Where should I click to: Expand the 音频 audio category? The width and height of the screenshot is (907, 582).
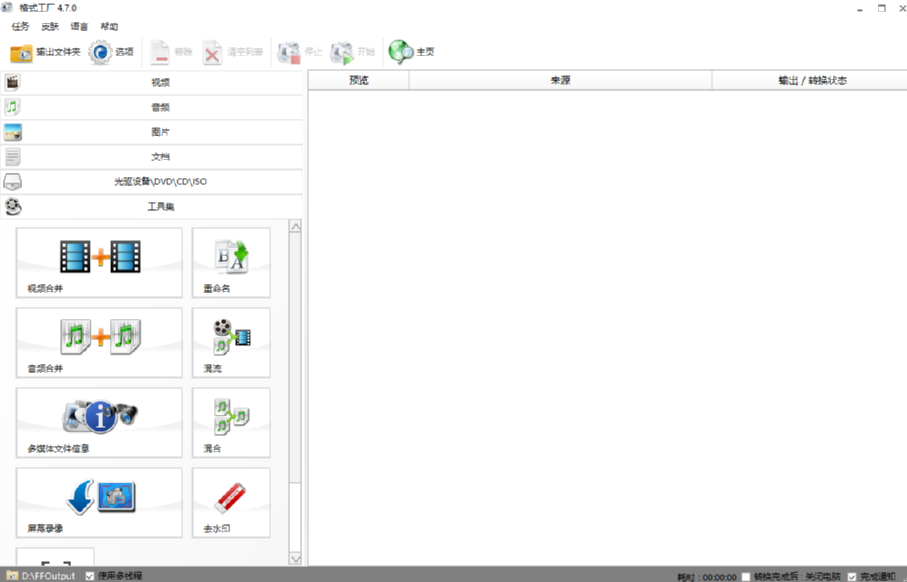click(x=152, y=108)
